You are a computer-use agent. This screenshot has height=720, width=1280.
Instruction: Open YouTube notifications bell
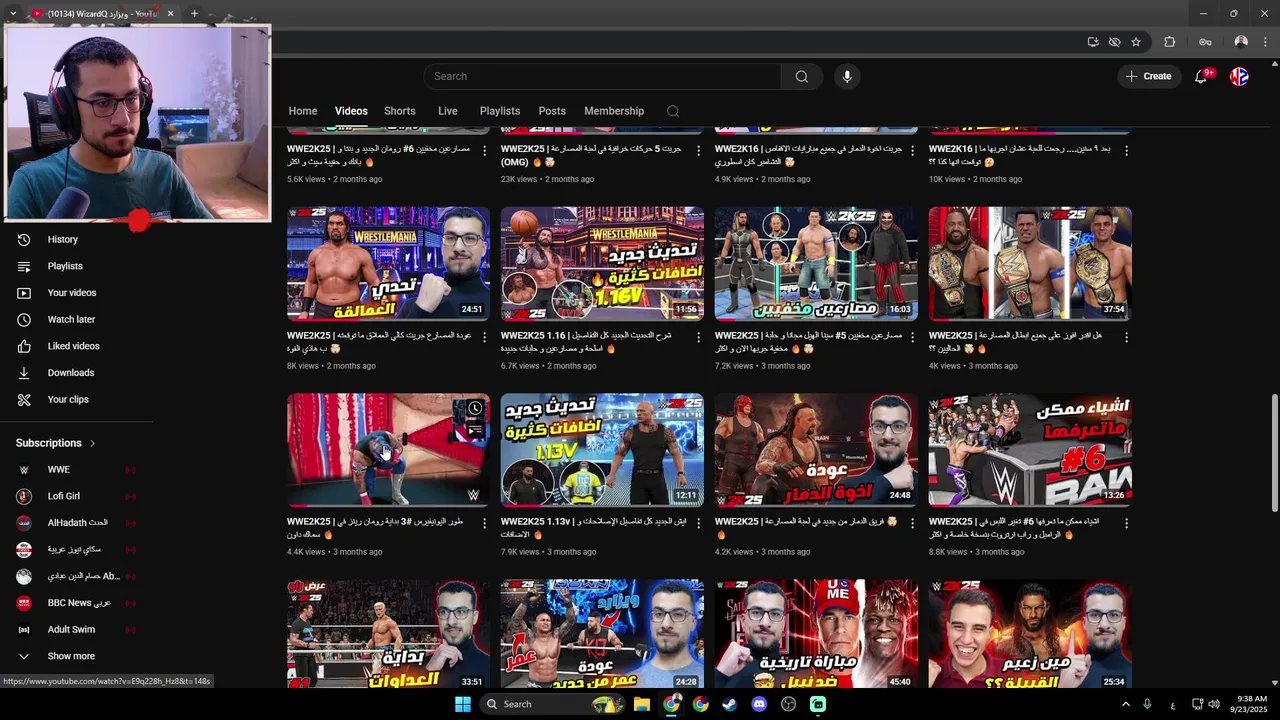[1201, 76]
